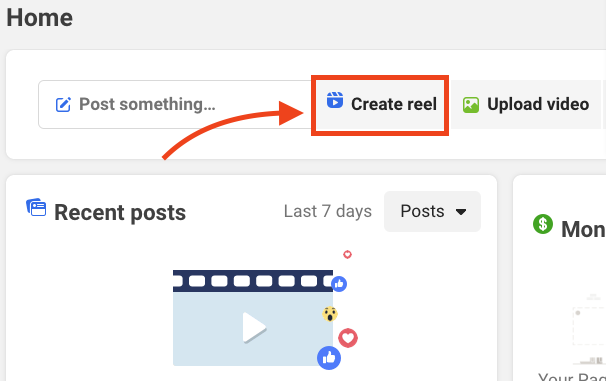This screenshot has height=381, width=606.
Task: Click the large blue thumbs-up like icon
Action: 329,358
